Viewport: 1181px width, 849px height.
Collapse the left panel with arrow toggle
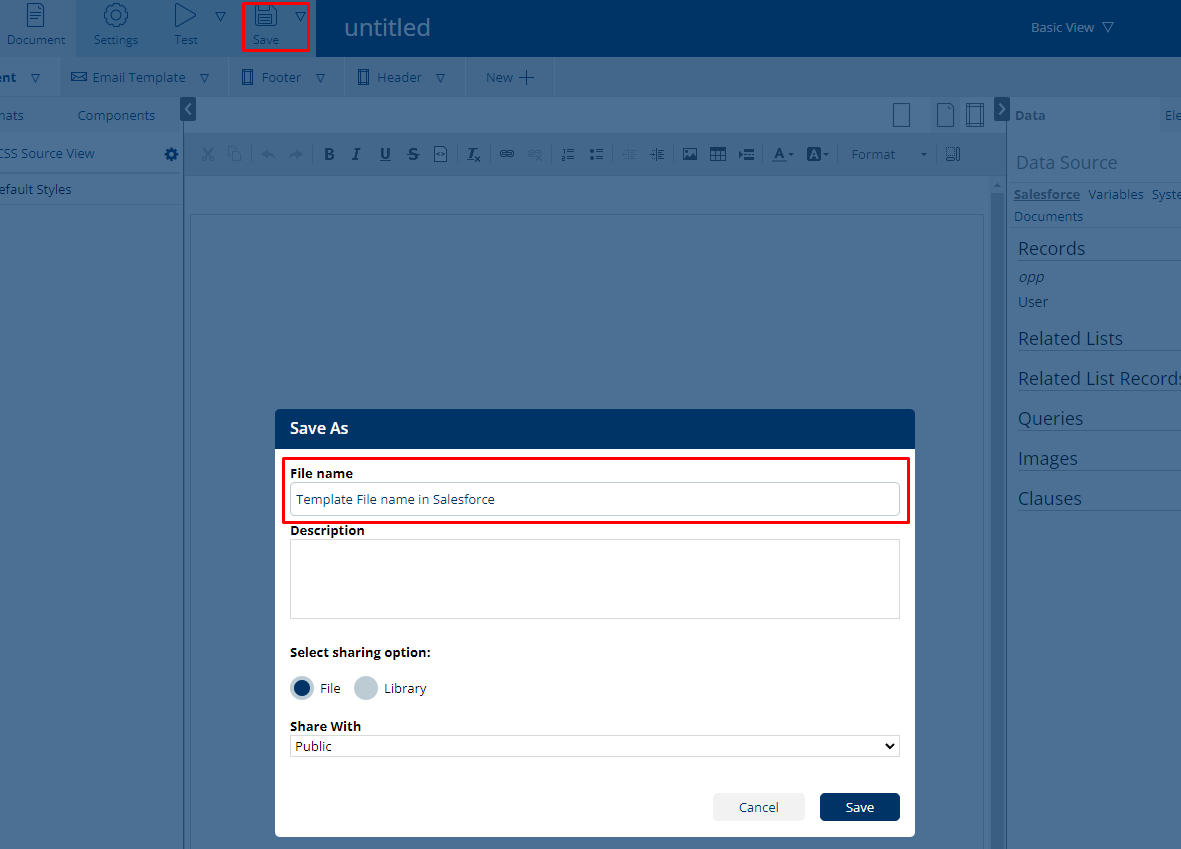tap(188, 109)
